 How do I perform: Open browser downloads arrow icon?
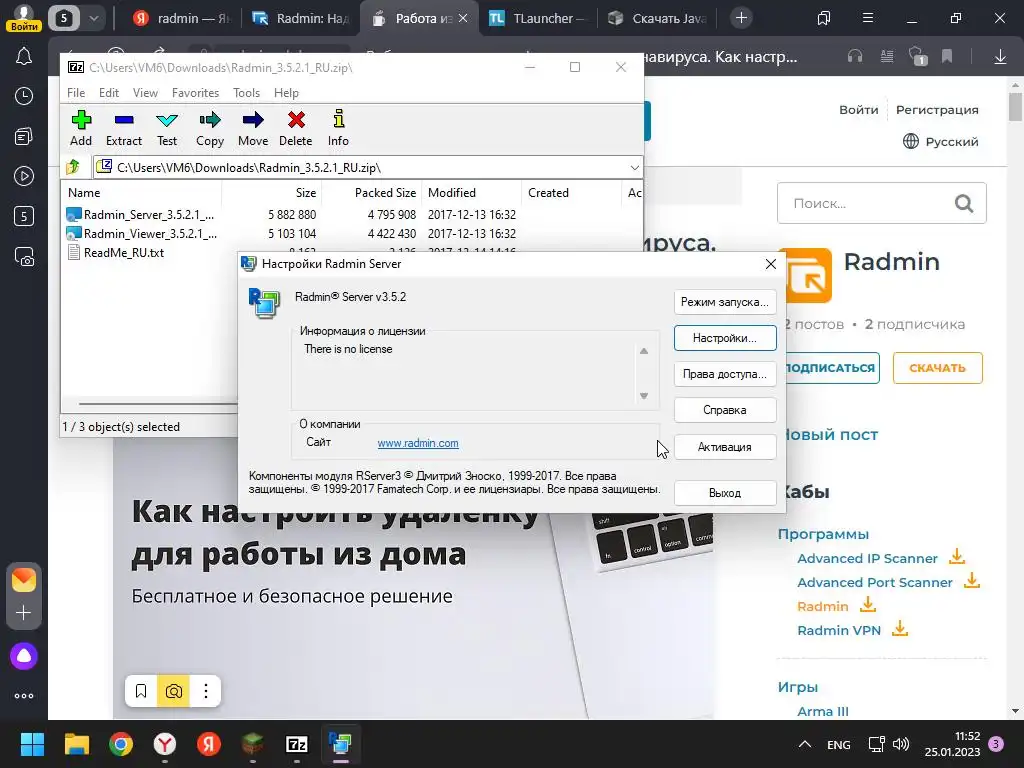point(1000,57)
